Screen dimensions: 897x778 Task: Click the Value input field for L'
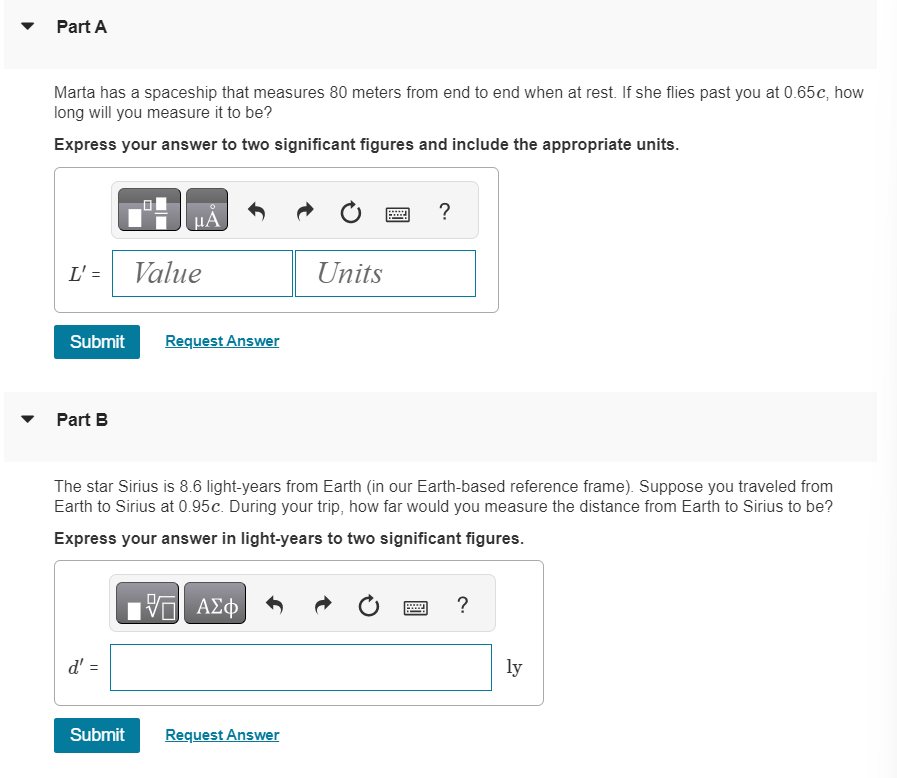(x=202, y=273)
